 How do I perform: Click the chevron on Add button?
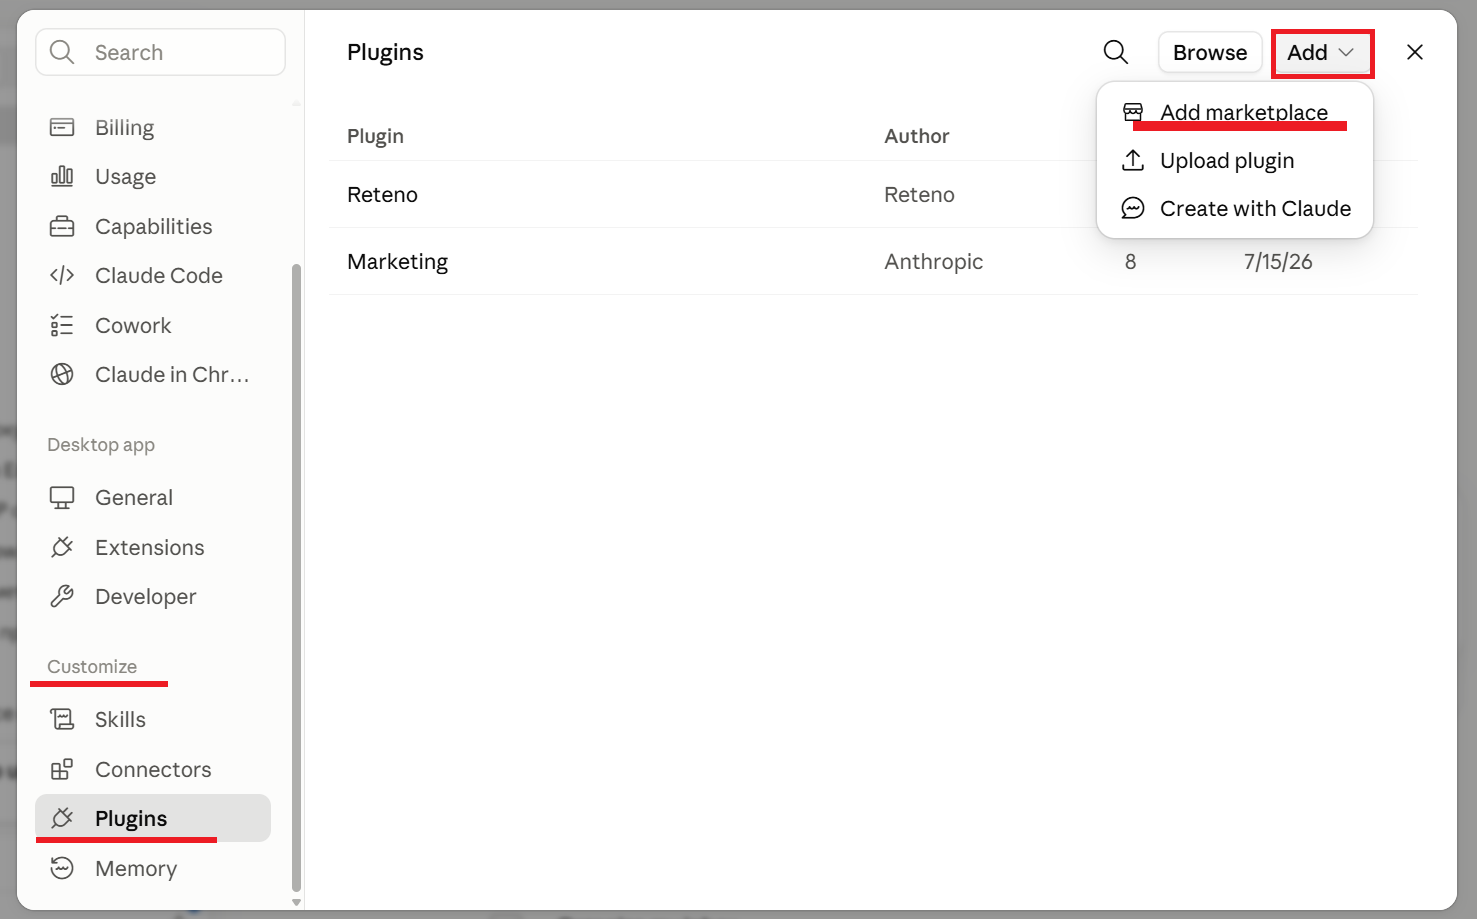point(1346,52)
